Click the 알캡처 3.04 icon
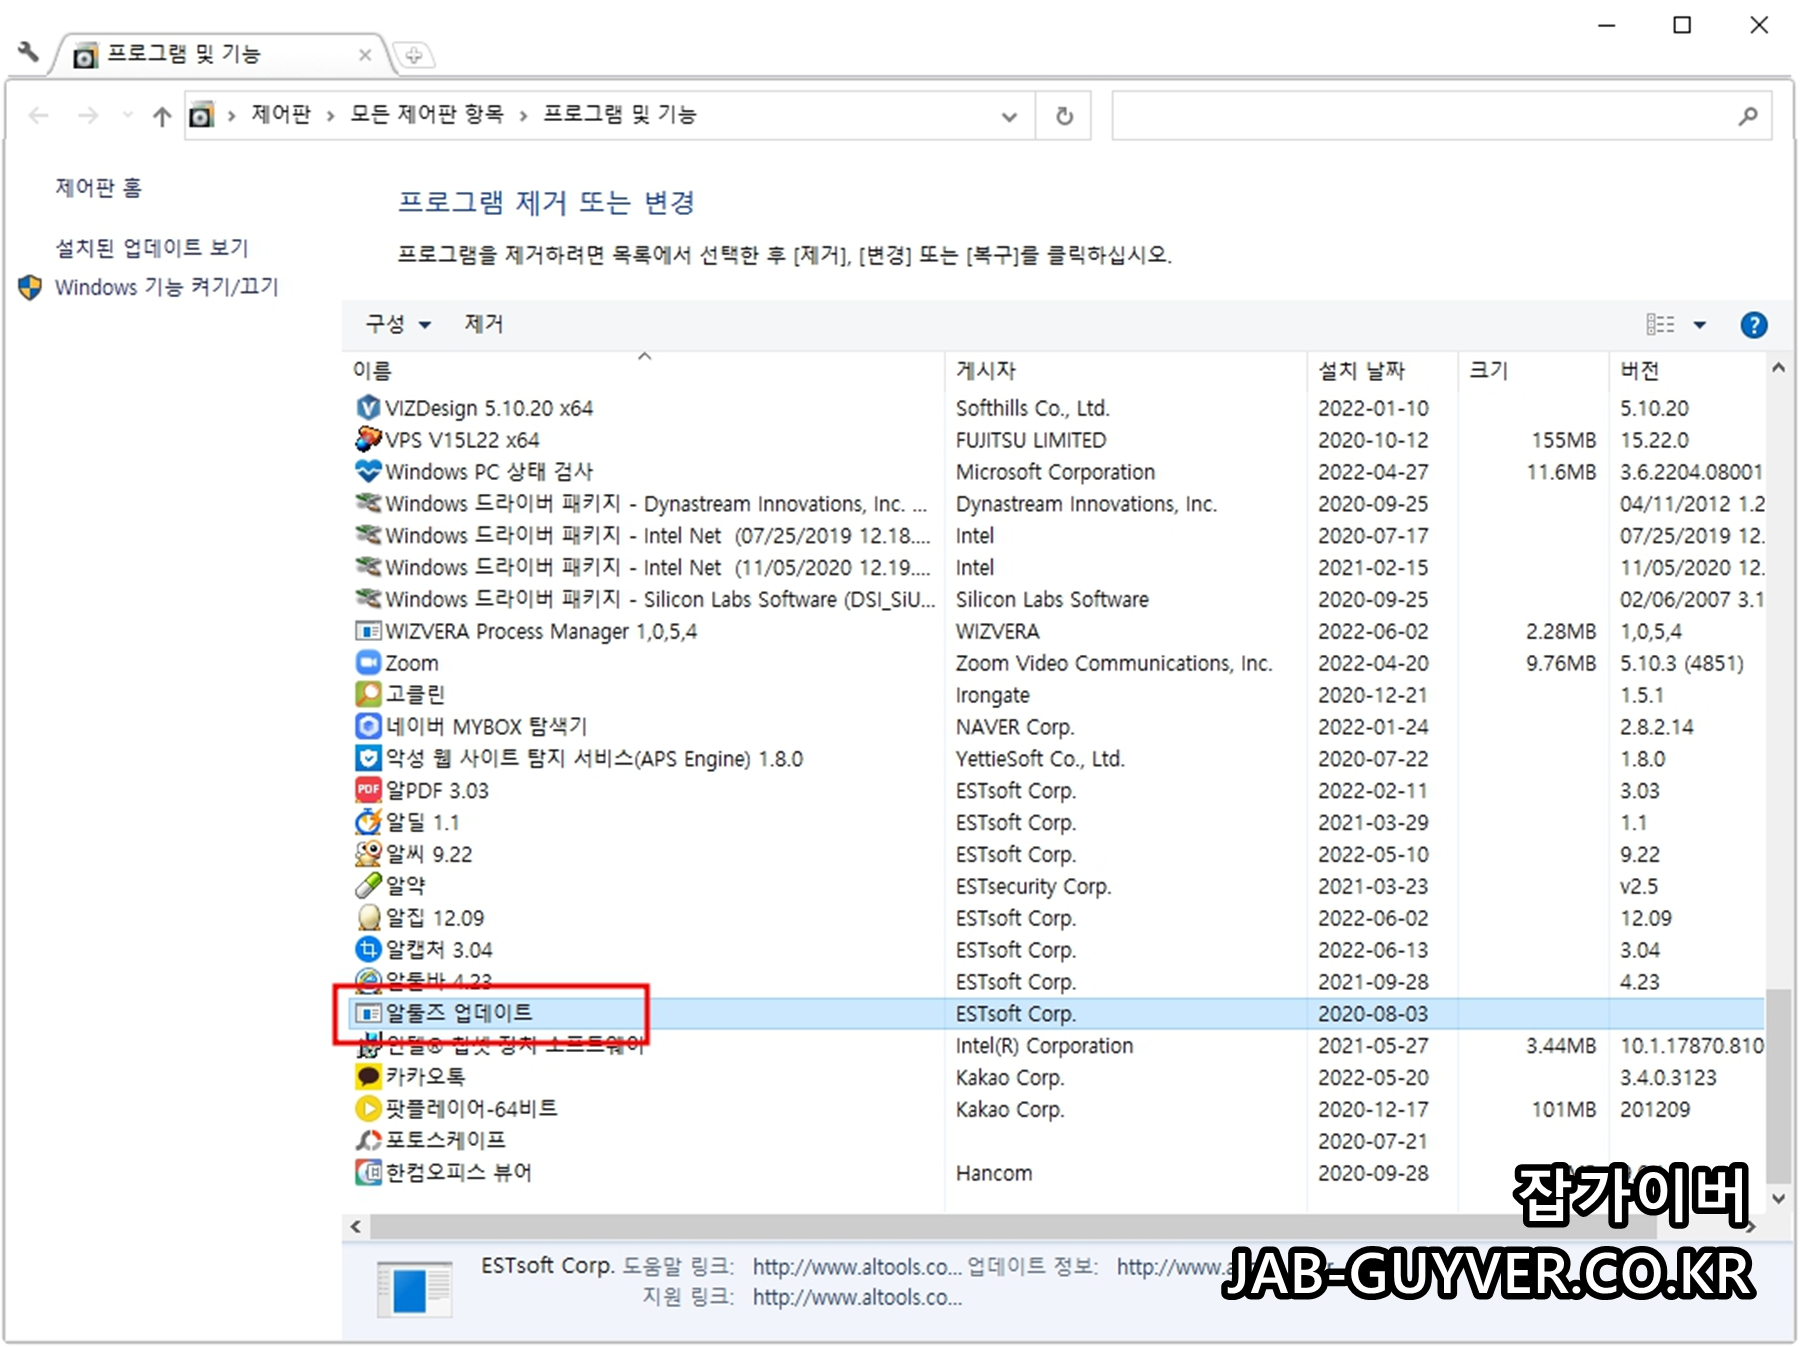This screenshot has height=1347, width=1800. (368, 949)
